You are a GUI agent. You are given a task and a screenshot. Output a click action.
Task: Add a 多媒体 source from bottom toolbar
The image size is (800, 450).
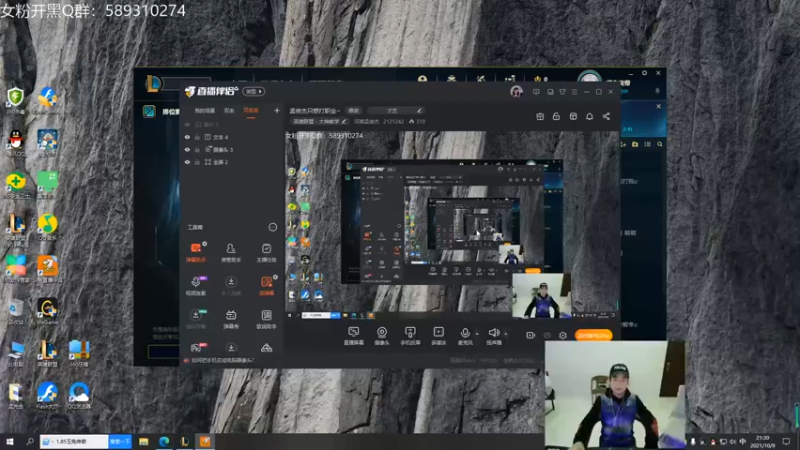point(438,336)
